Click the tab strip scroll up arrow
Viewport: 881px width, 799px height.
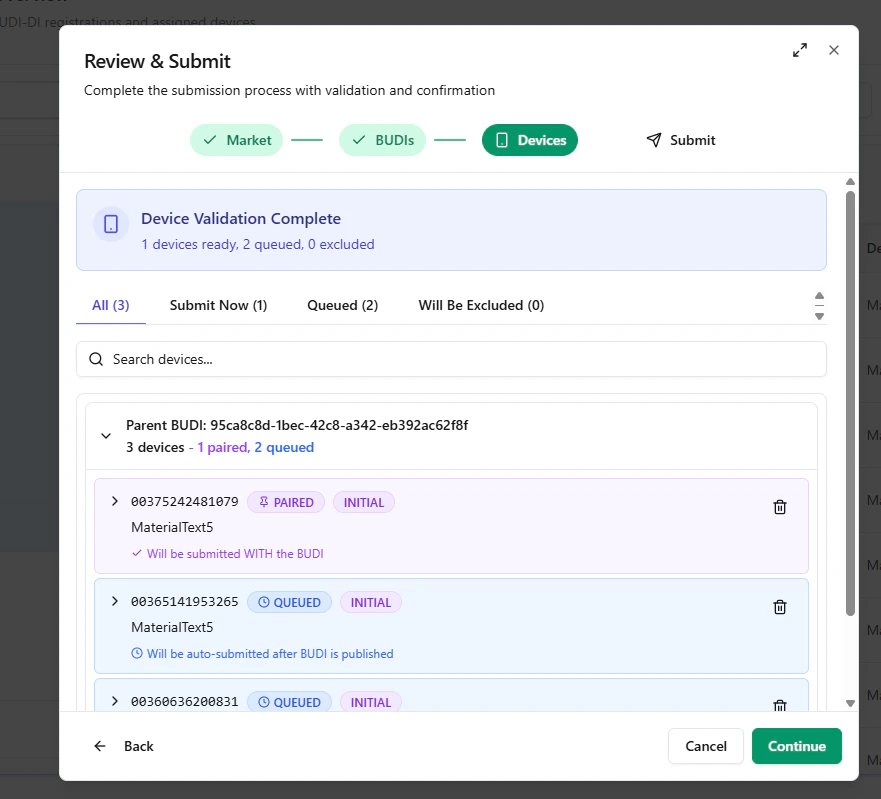(819, 296)
